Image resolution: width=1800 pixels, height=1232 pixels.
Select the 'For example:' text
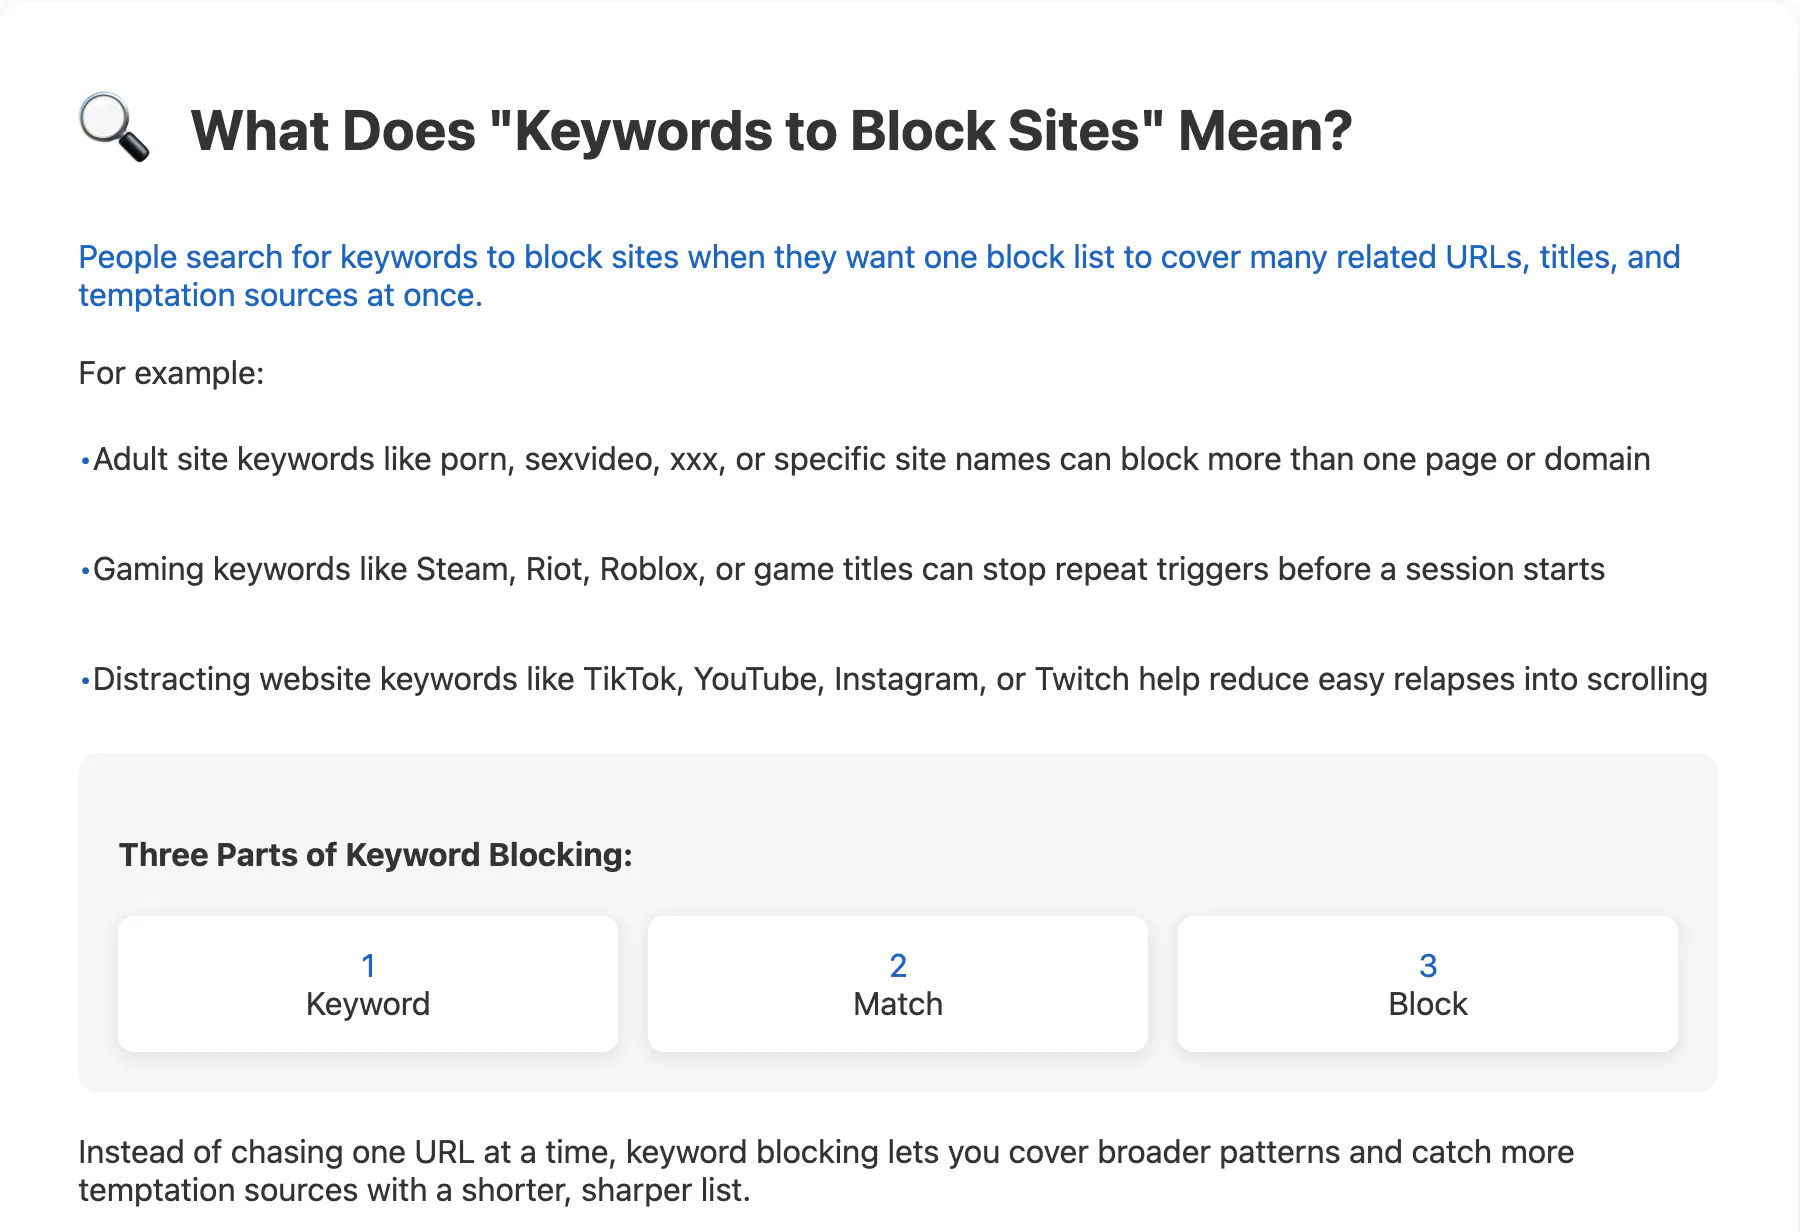(171, 373)
